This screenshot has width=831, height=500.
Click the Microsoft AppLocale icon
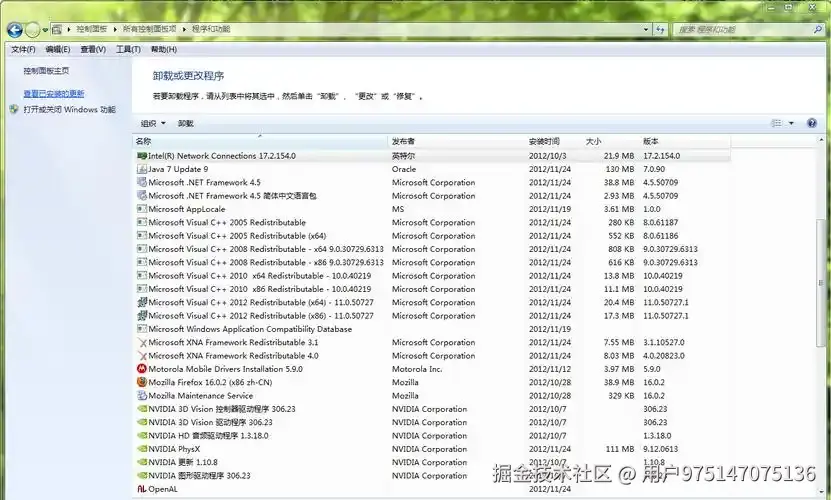pos(142,209)
